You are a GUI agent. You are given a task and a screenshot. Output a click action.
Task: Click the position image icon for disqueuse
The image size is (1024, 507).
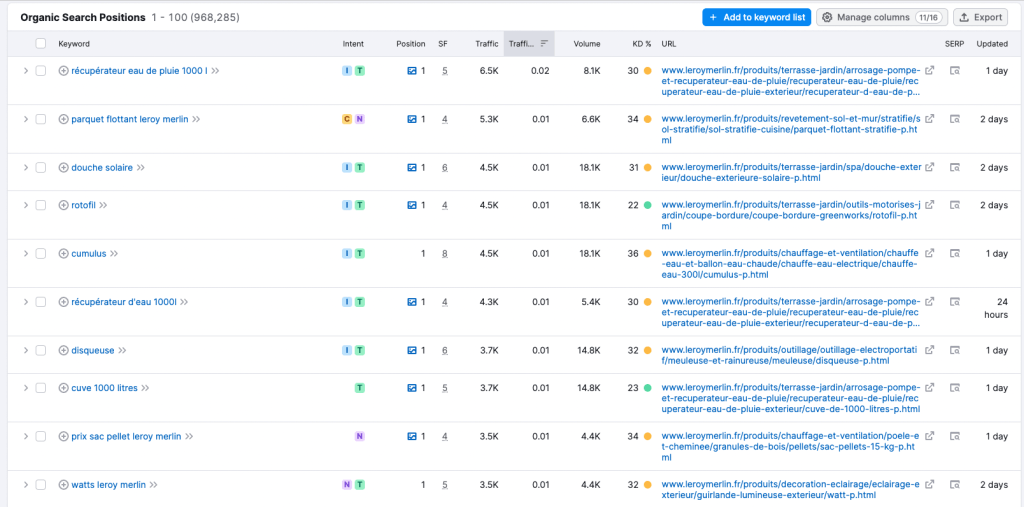pyautogui.click(x=412, y=351)
